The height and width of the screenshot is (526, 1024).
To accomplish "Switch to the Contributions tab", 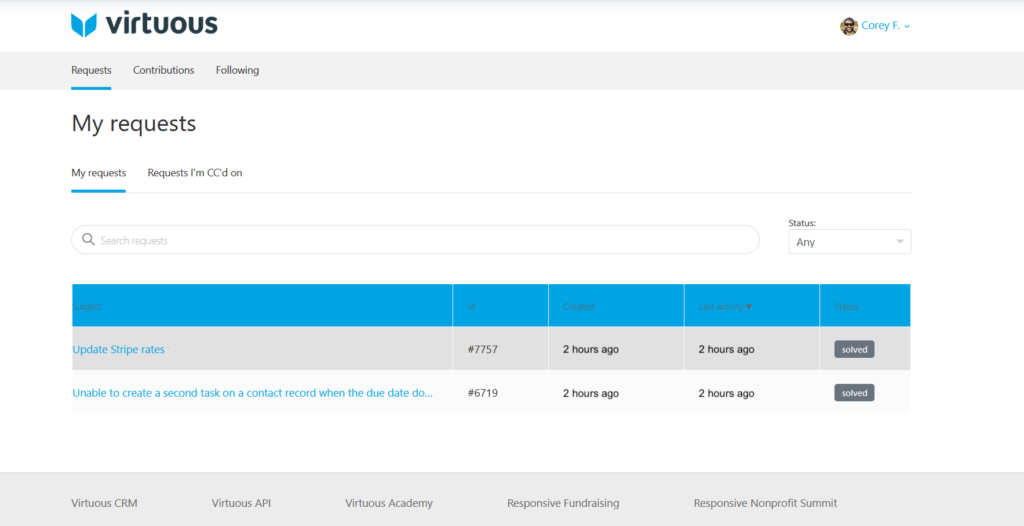I will [x=163, y=70].
